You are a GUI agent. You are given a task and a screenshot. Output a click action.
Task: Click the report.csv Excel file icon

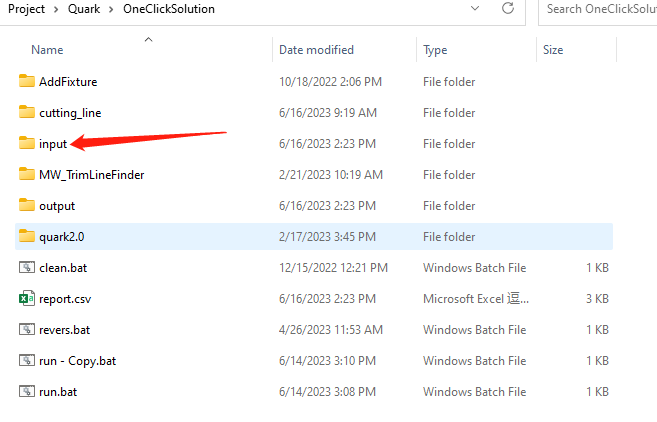[x=27, y=299]
